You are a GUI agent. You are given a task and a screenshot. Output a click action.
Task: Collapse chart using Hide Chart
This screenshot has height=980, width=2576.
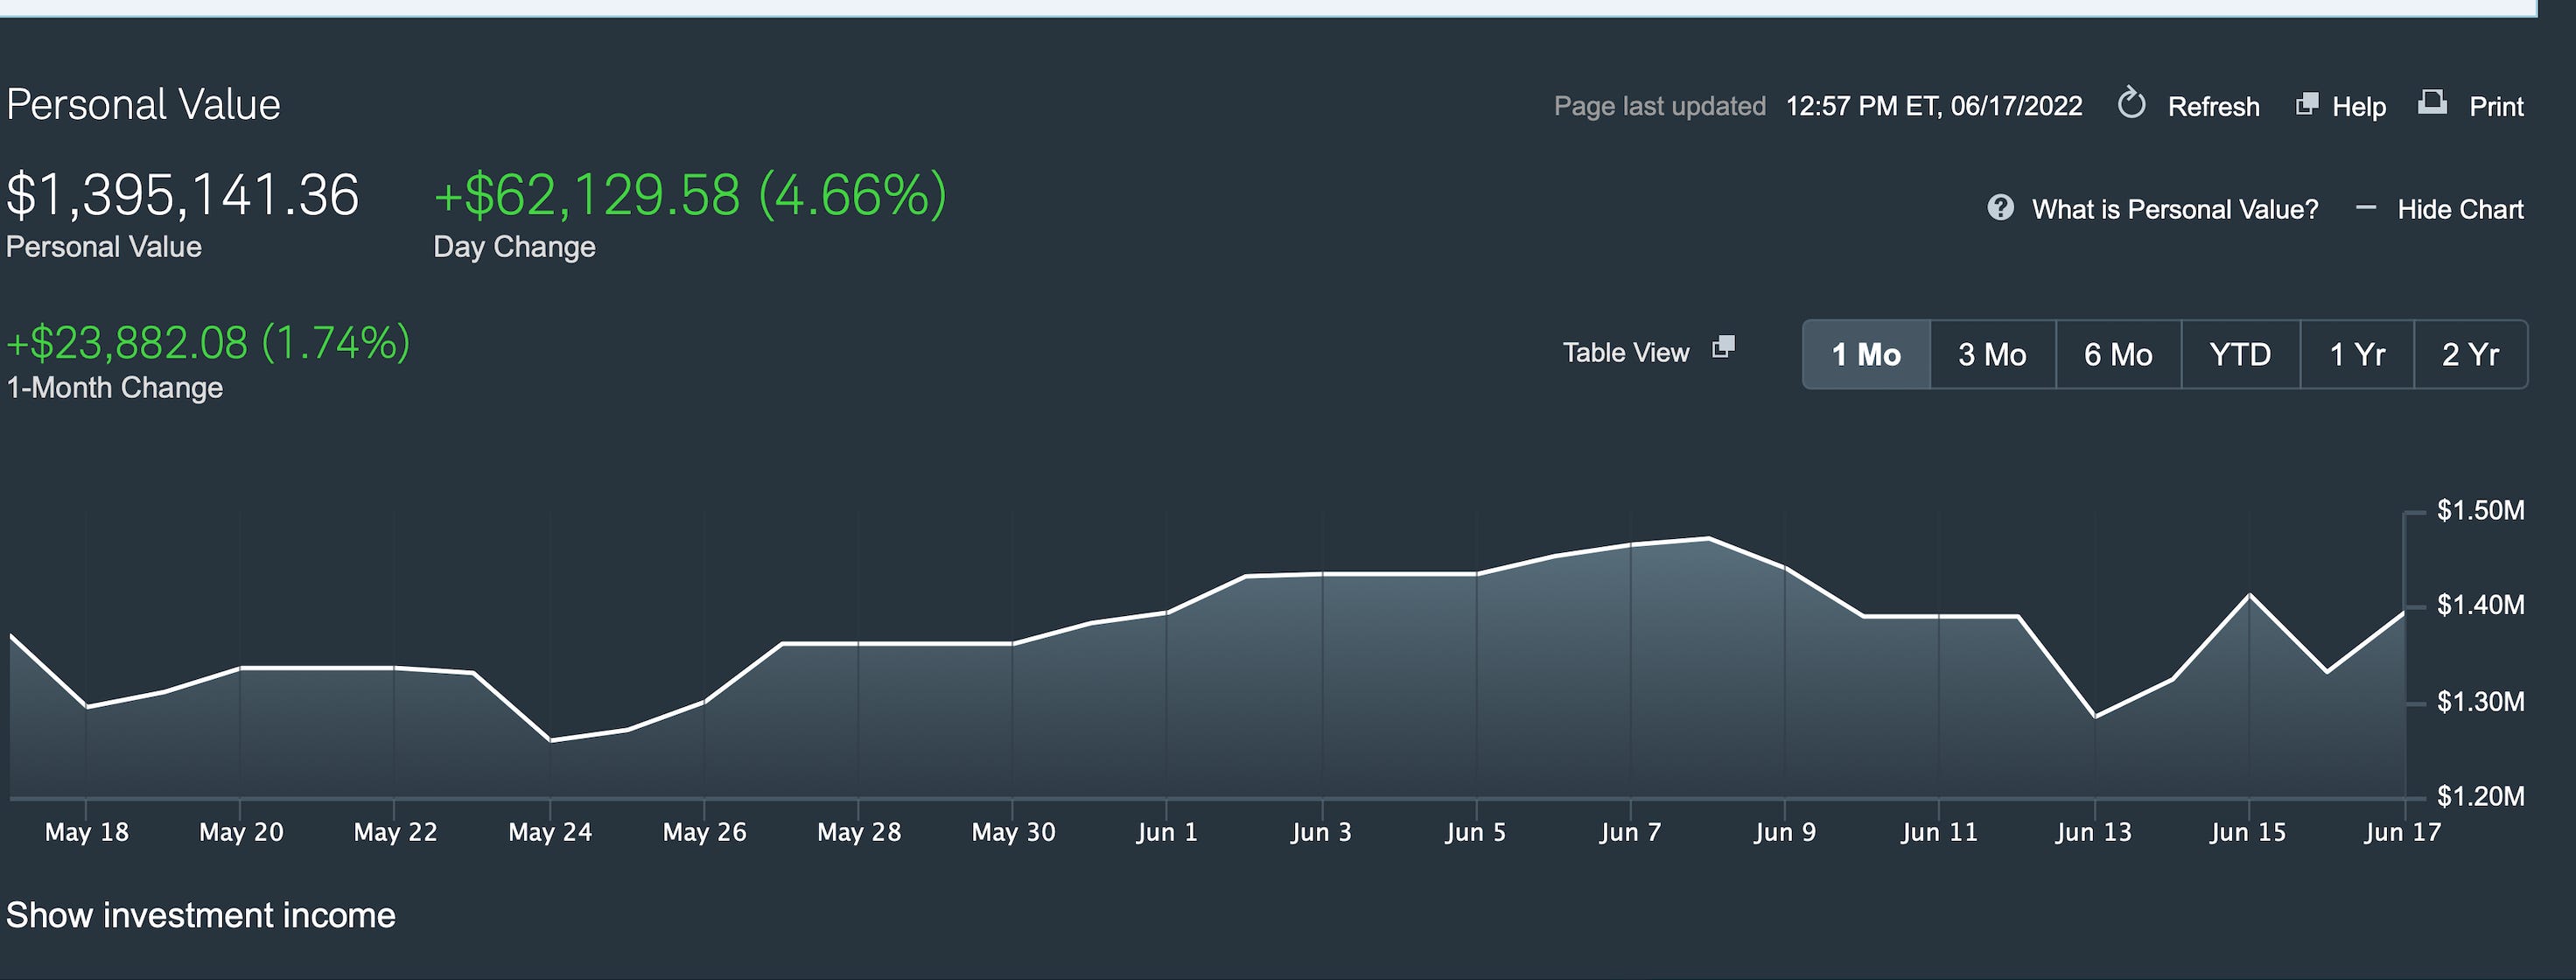click(2460, 209)
